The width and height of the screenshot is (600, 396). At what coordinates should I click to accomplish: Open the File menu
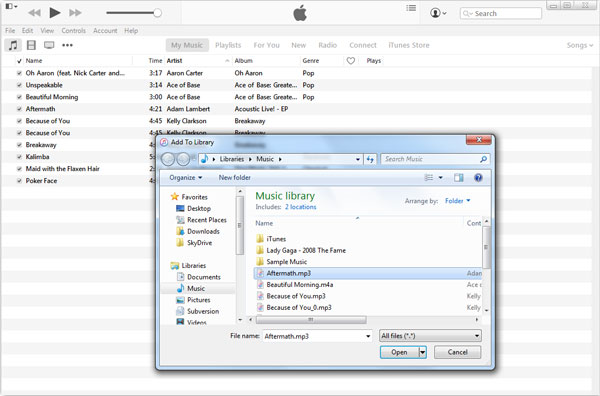click(10, 31)
